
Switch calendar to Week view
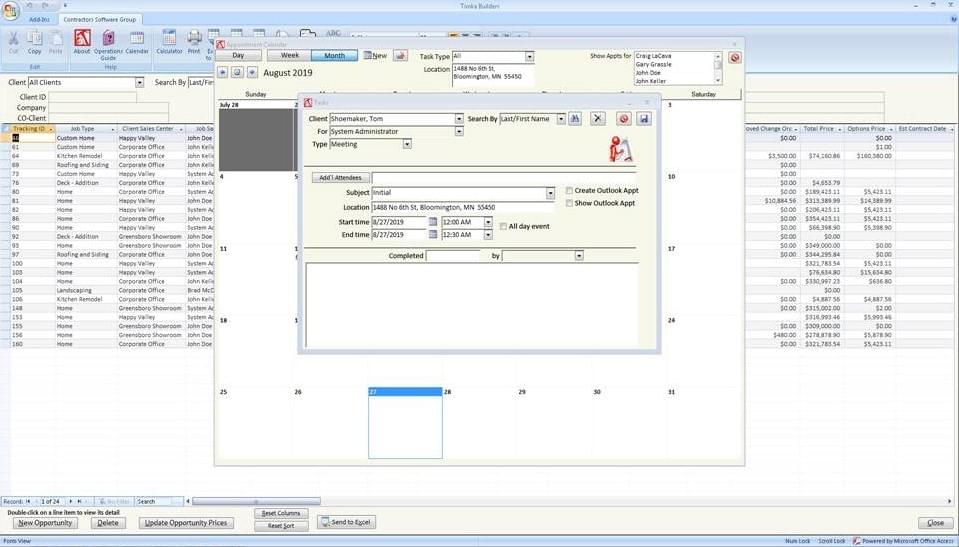pyautogui.click(x=288, y=56)
